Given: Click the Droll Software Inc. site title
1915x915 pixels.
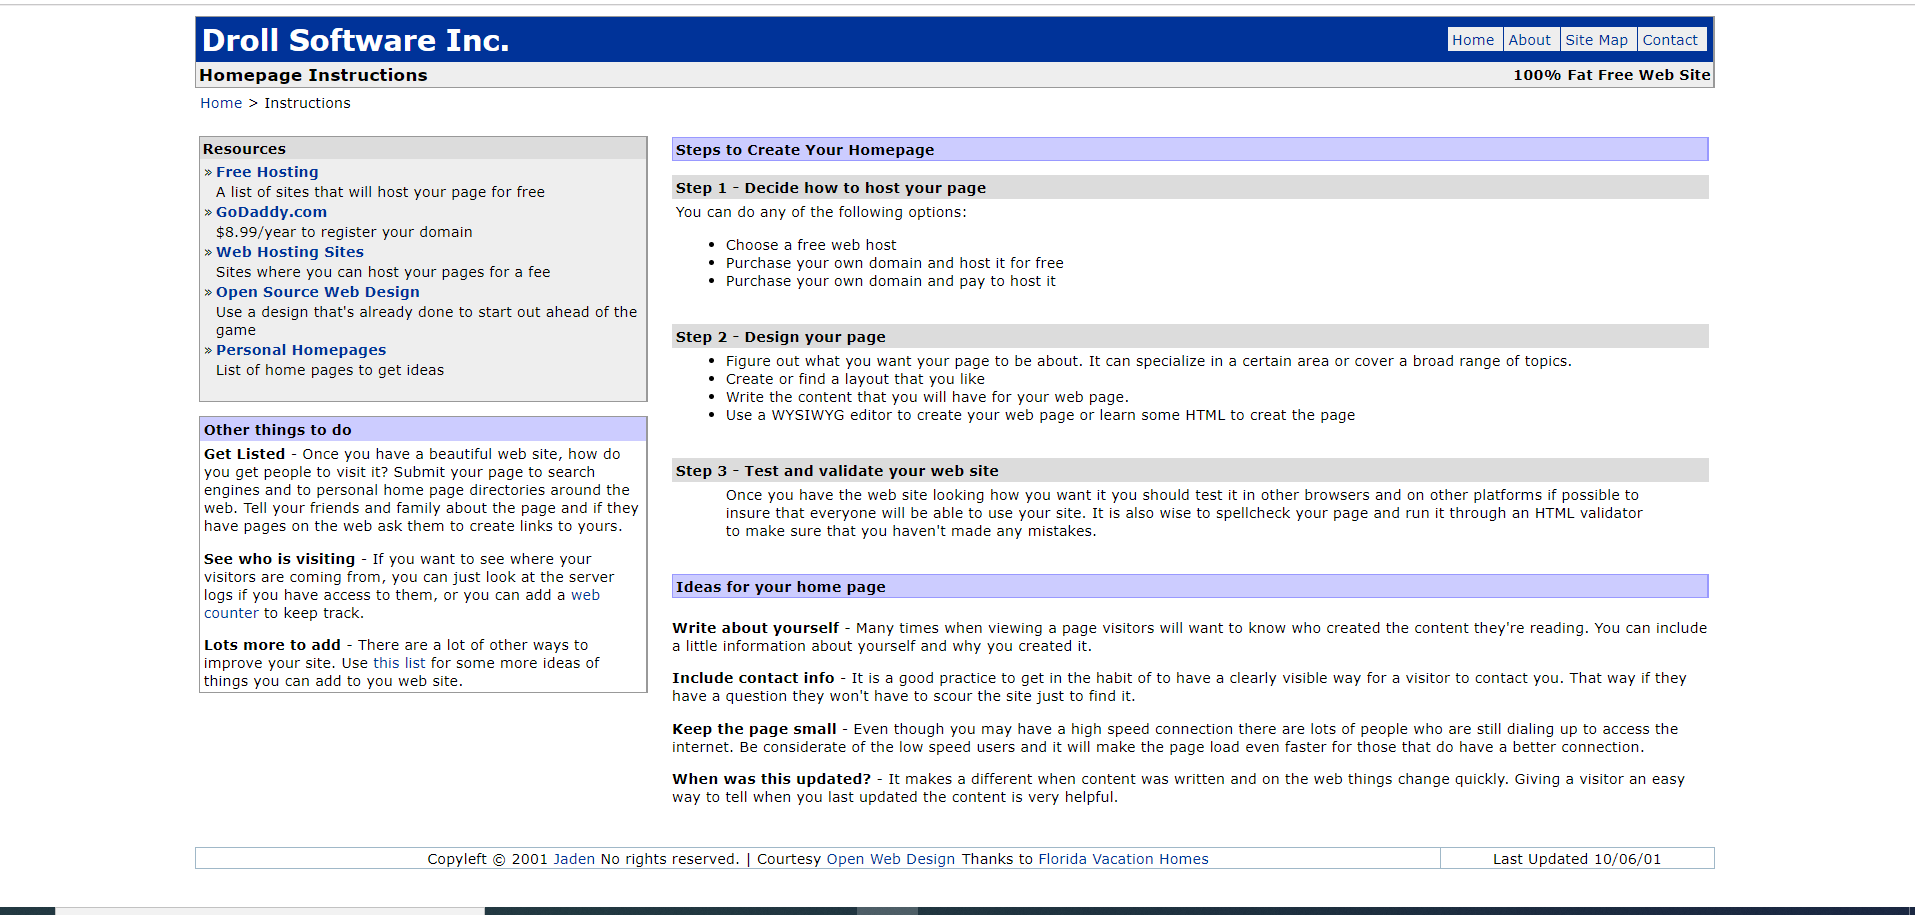Looking at the screenshot, I should [356, 40].
